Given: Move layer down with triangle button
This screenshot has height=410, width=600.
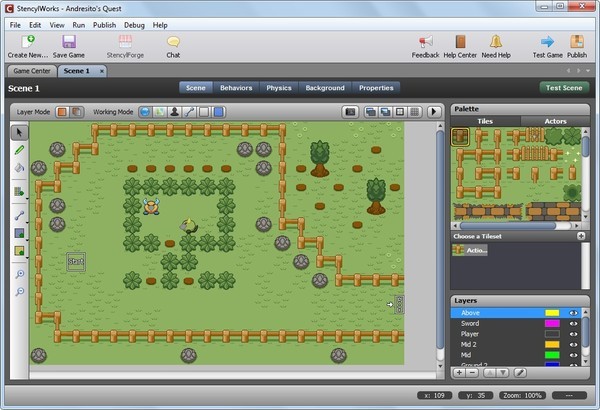Looking at the screenshot, I should pyautogui.click(x=503, y=372).
